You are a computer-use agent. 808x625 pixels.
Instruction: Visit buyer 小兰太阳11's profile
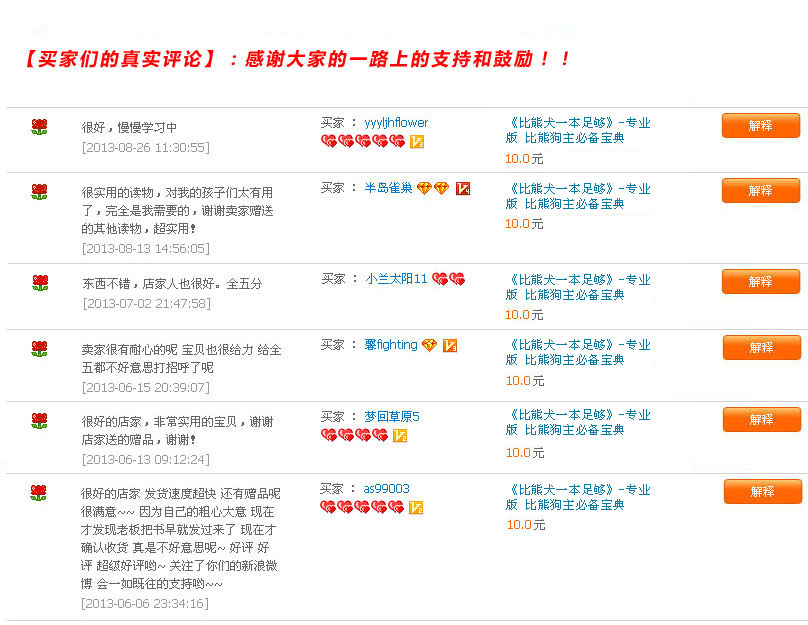(396, 279)
